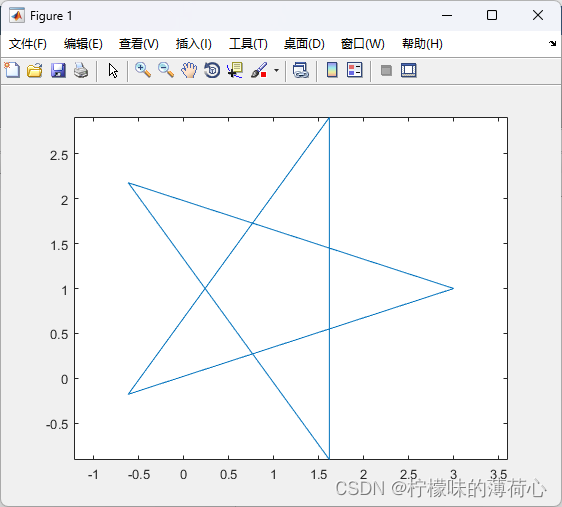Click the x-axis tick label -1
This screenshot has width=562, height=507.
tap(93, 475)
